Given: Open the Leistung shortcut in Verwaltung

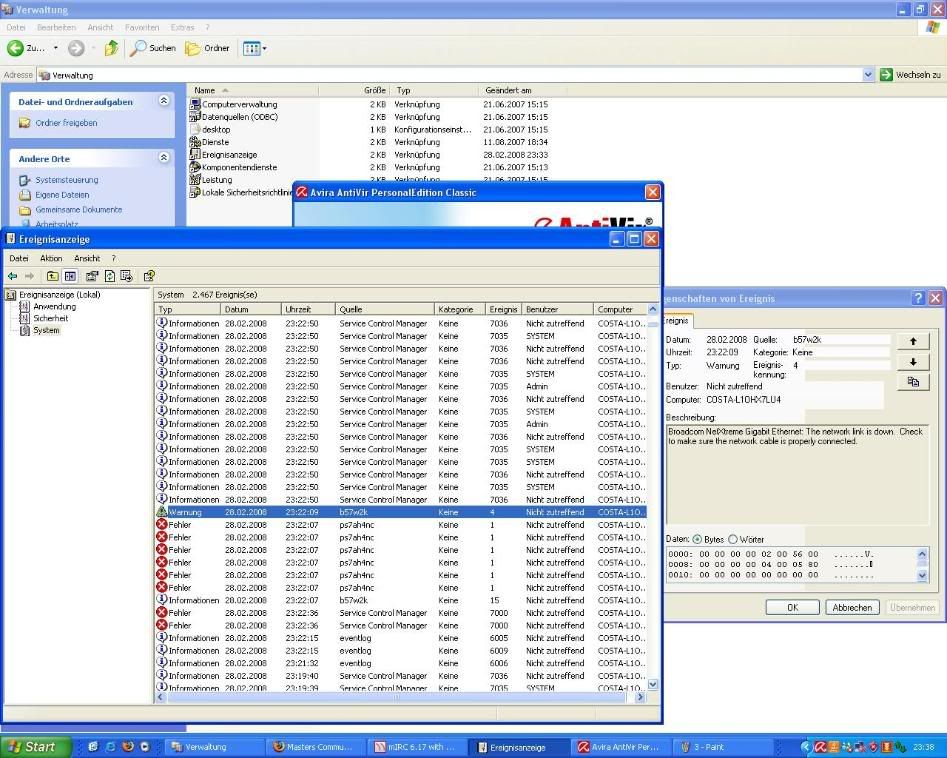Looking at the screenshot, I should 211,180.
